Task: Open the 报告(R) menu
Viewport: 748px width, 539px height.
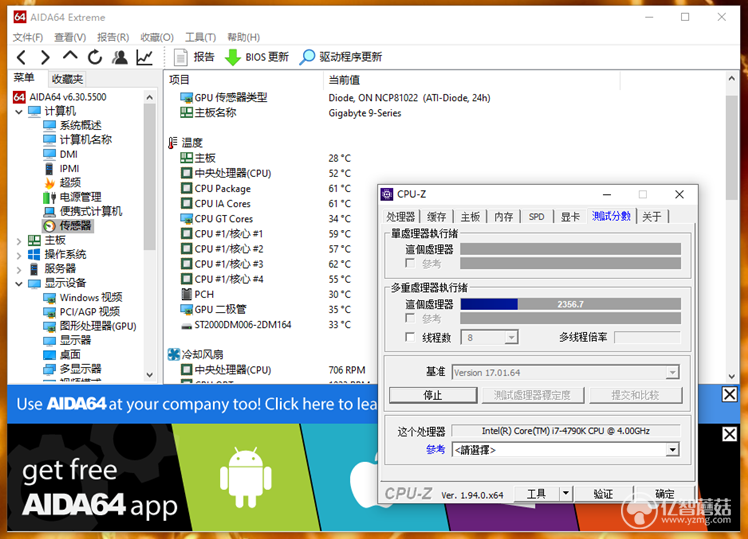Action: 113,37
